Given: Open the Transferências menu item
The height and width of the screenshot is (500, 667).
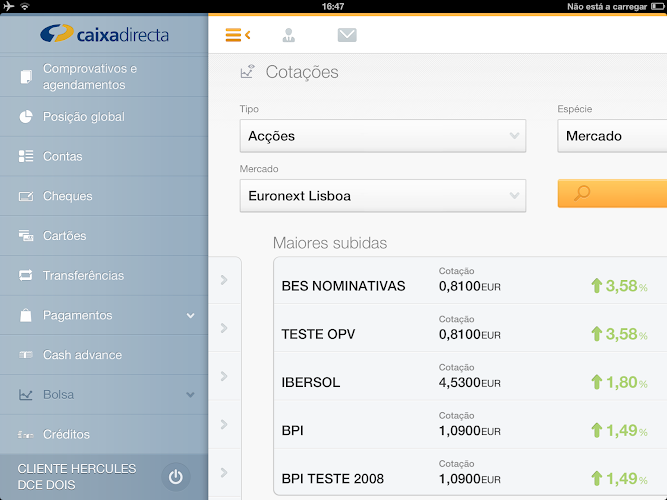Looking at the screenshot, I should coord(104,275).
